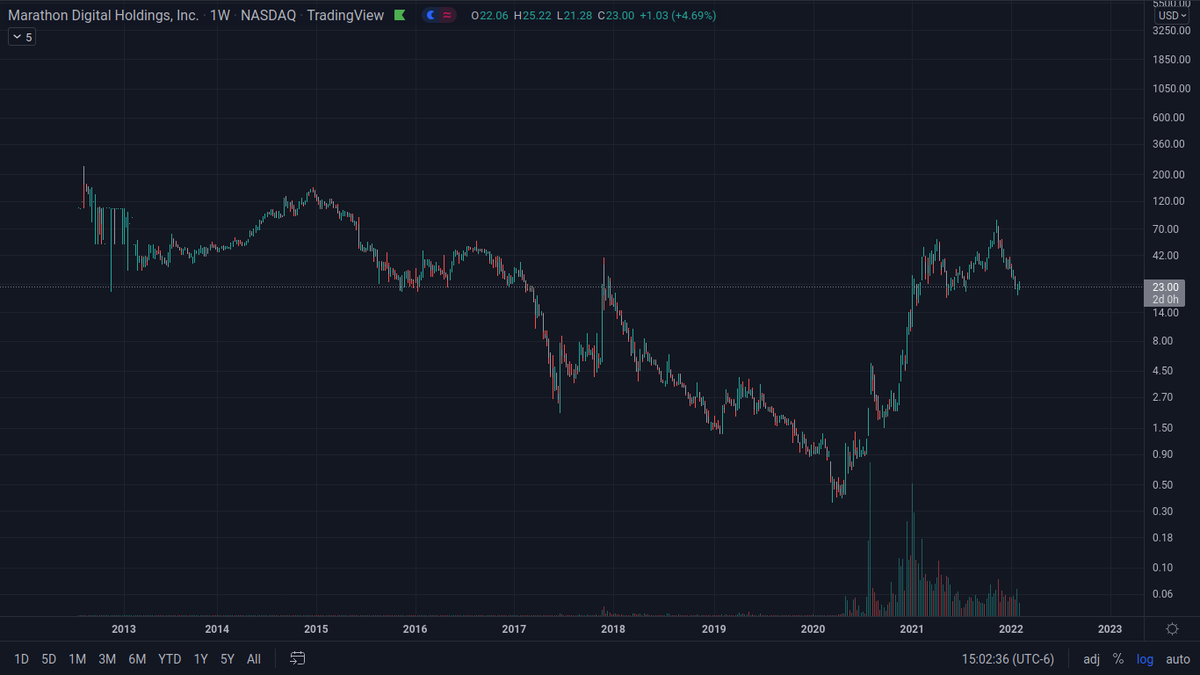Click the NASDAQ exchange label

pos(268,16)
